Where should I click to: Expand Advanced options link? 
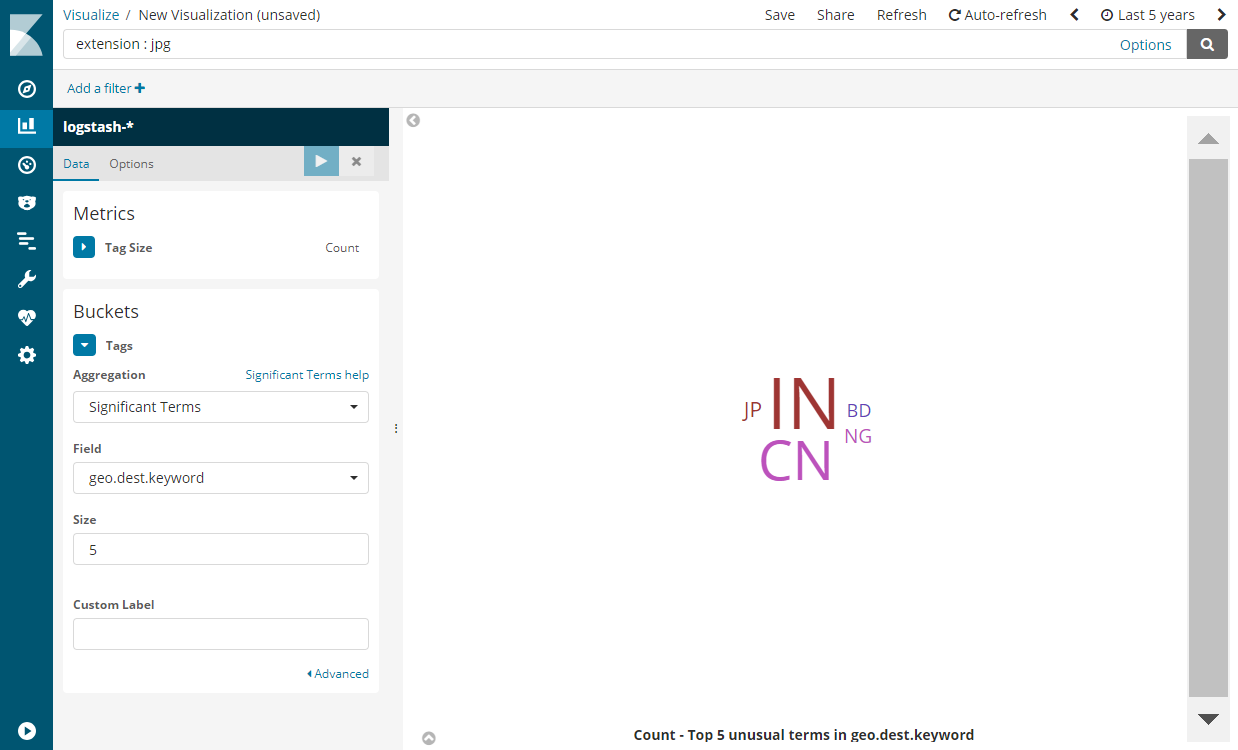[338, 674]
